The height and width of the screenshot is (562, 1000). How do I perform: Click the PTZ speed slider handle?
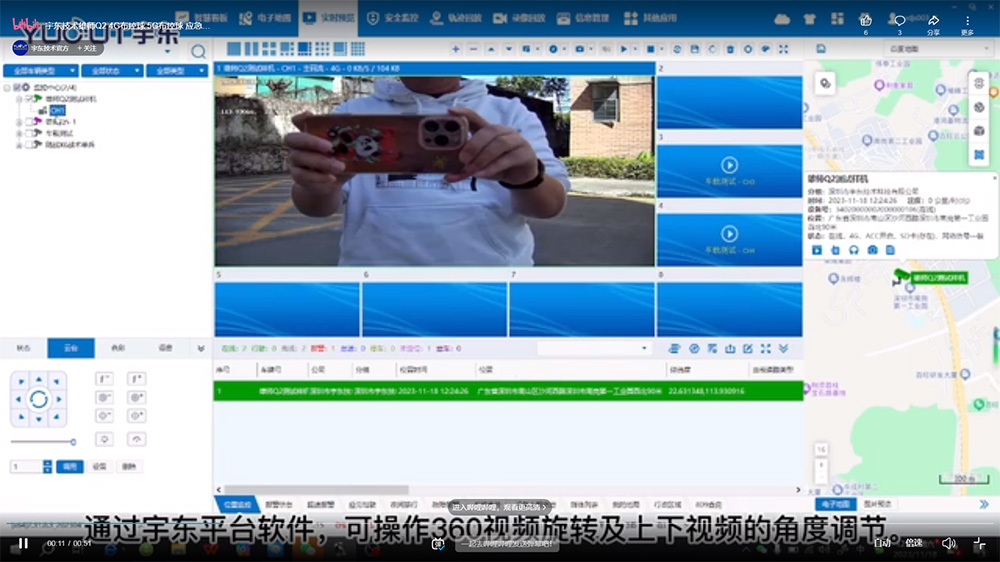(x=73, y=441)
